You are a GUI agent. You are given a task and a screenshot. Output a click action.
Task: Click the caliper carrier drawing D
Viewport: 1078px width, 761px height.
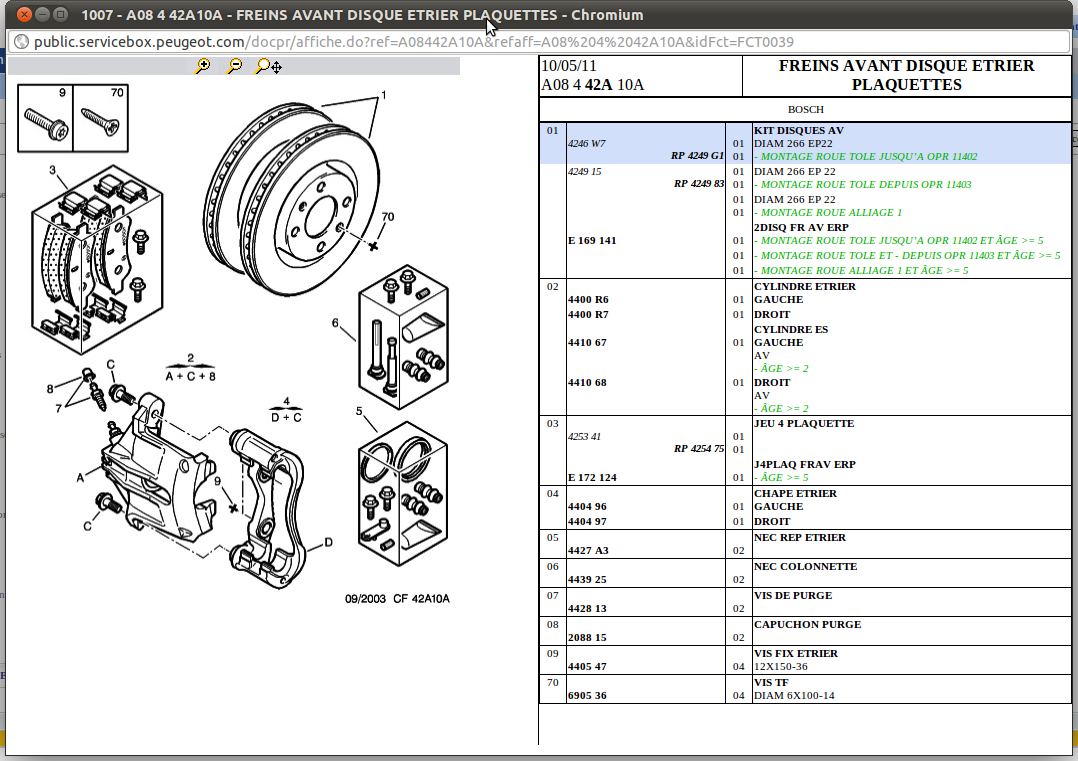click(x=268, y=509)
